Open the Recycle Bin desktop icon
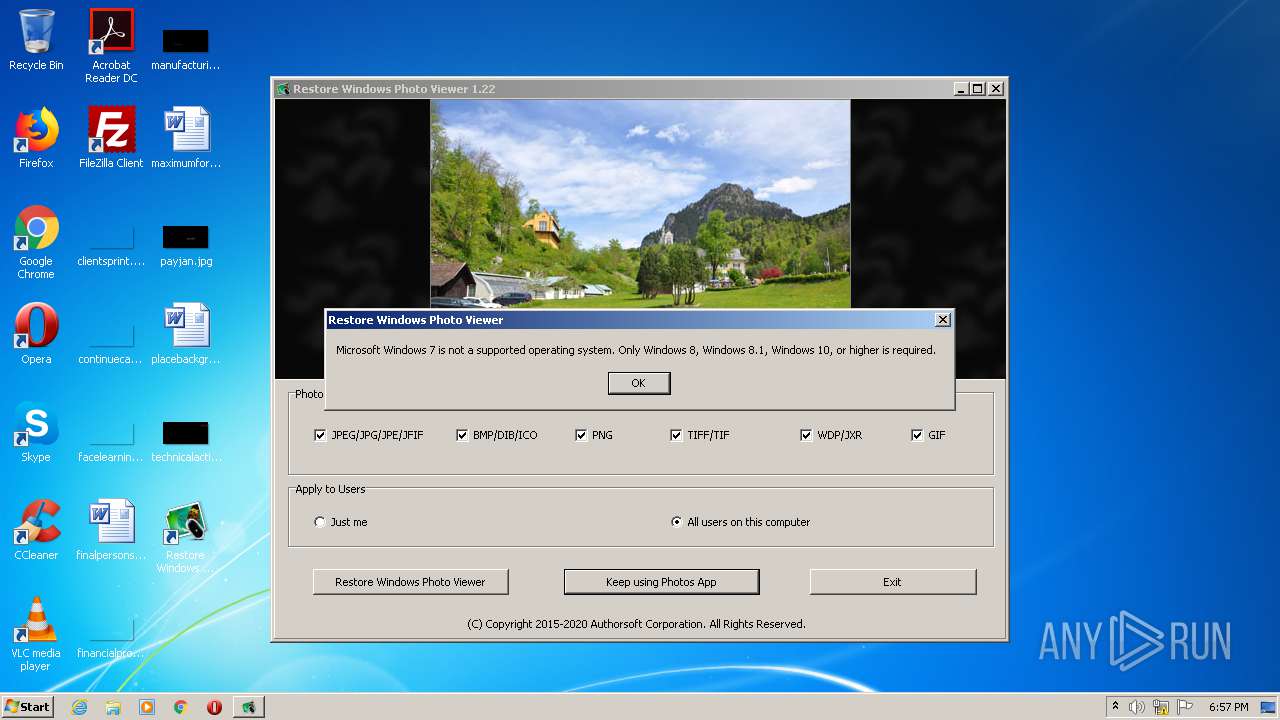Screen dimensions: 1280x720 (x=36, y=40)
